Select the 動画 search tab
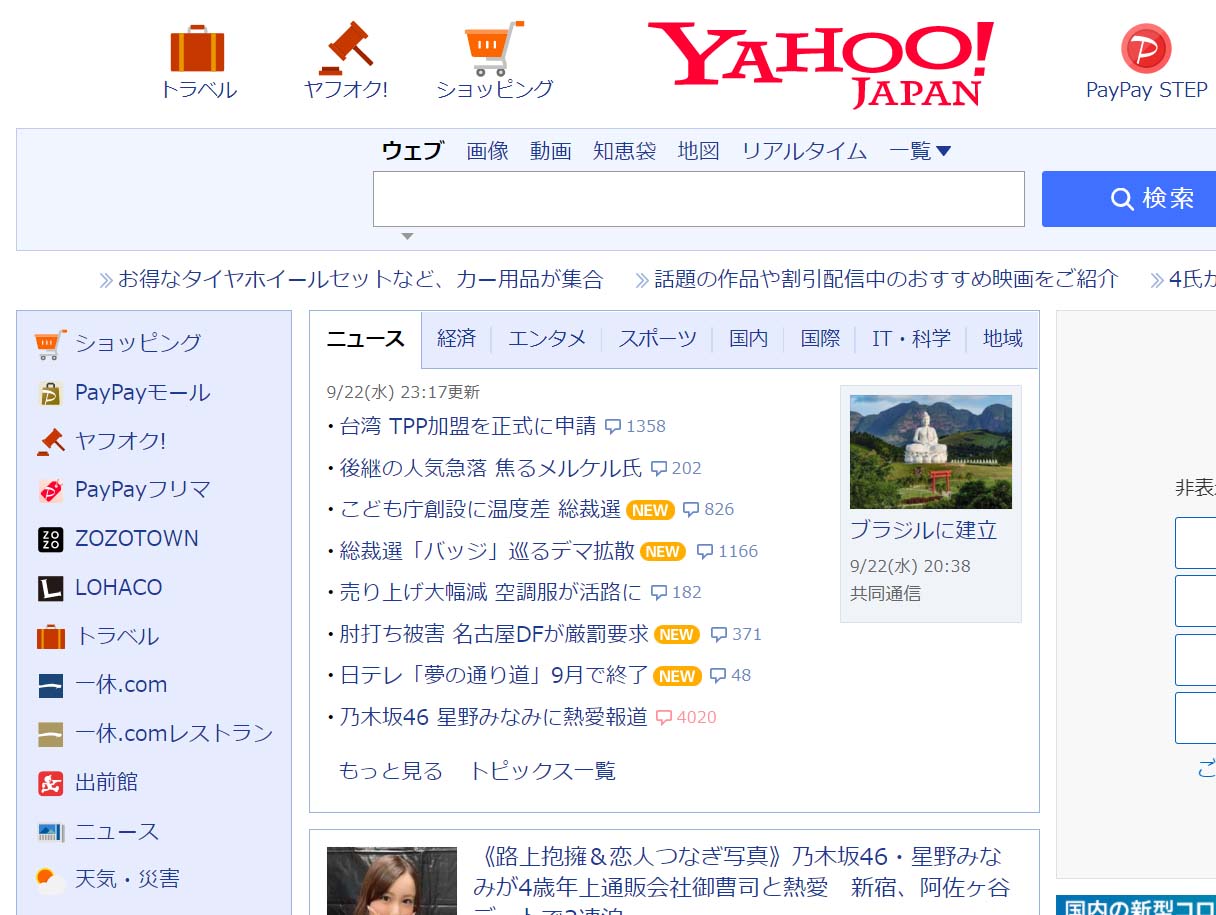Image resolution: width=1216 pixels, height=915 pixels. coord(551,151)
